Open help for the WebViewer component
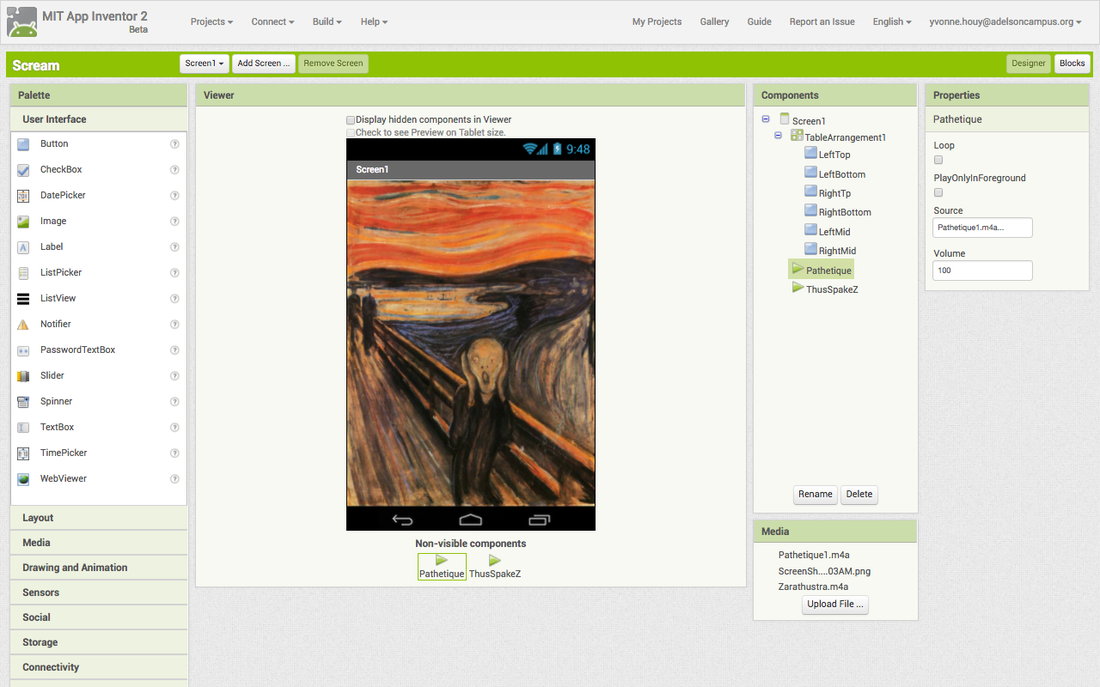Image resolution: width=1100 pixels, height=687 pixels. (175, 479)
